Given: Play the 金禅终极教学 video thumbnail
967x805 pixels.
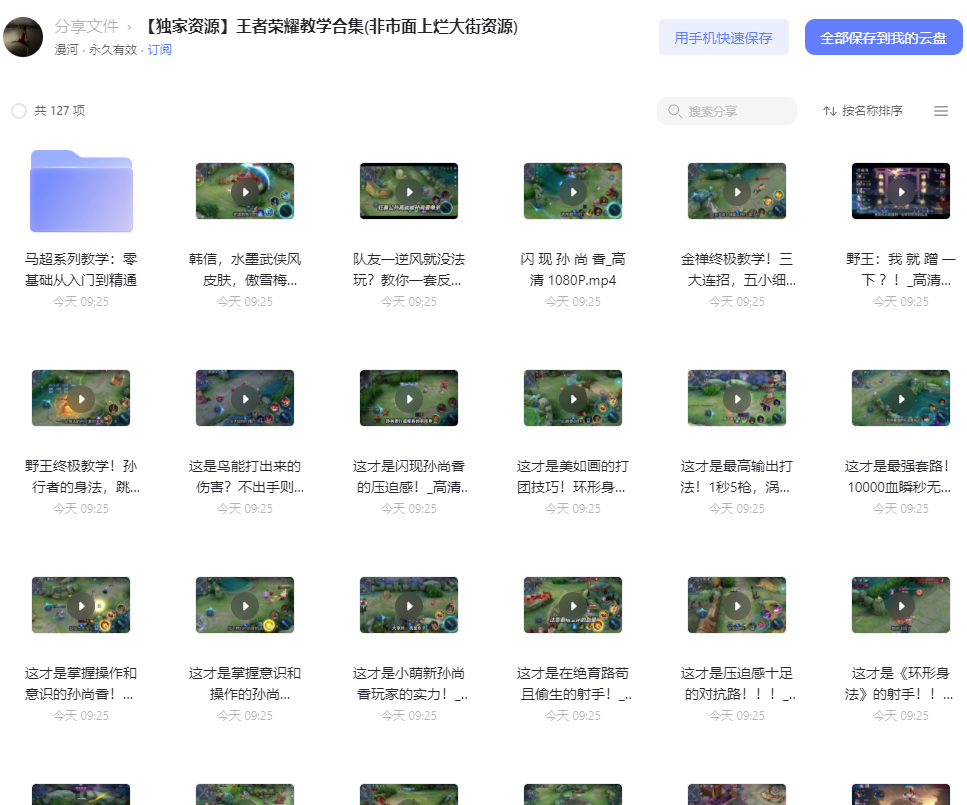Looking at the screenshot, I should point(737,191).
